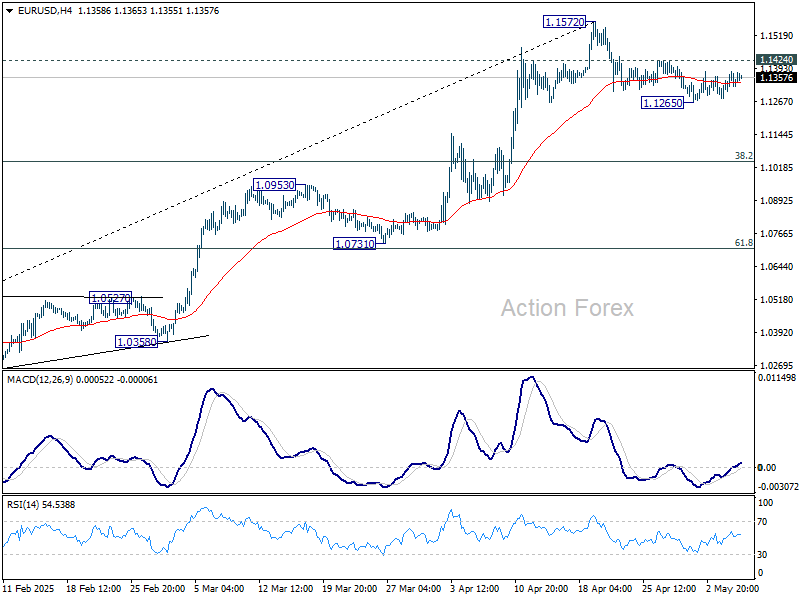Click the 12 Mar 12:00 time label
Image resolution: width=800 pixels, height=600 pixels.
286,588
